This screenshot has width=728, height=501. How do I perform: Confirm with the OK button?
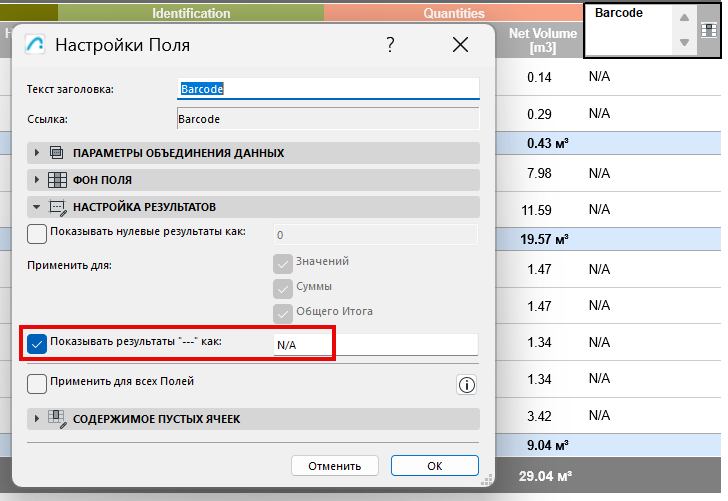[435, 466]
